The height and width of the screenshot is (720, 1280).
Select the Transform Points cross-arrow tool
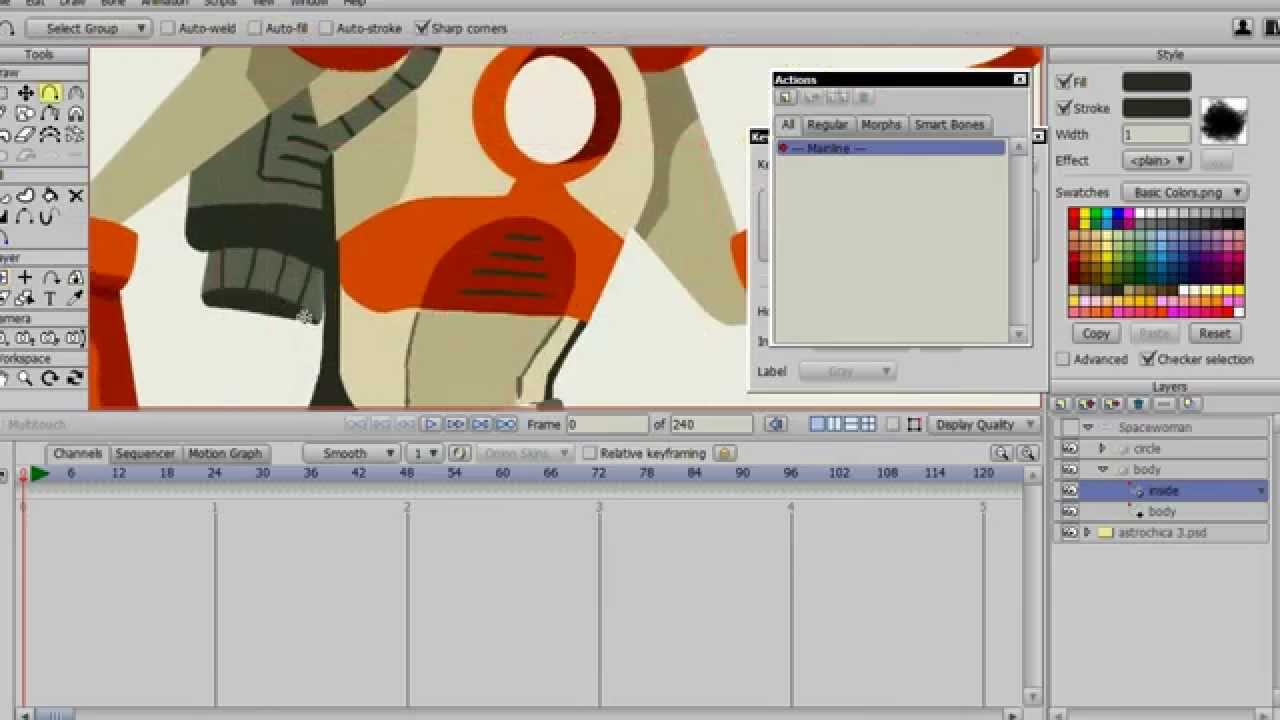pyautogui.click(x=26, y=93)
